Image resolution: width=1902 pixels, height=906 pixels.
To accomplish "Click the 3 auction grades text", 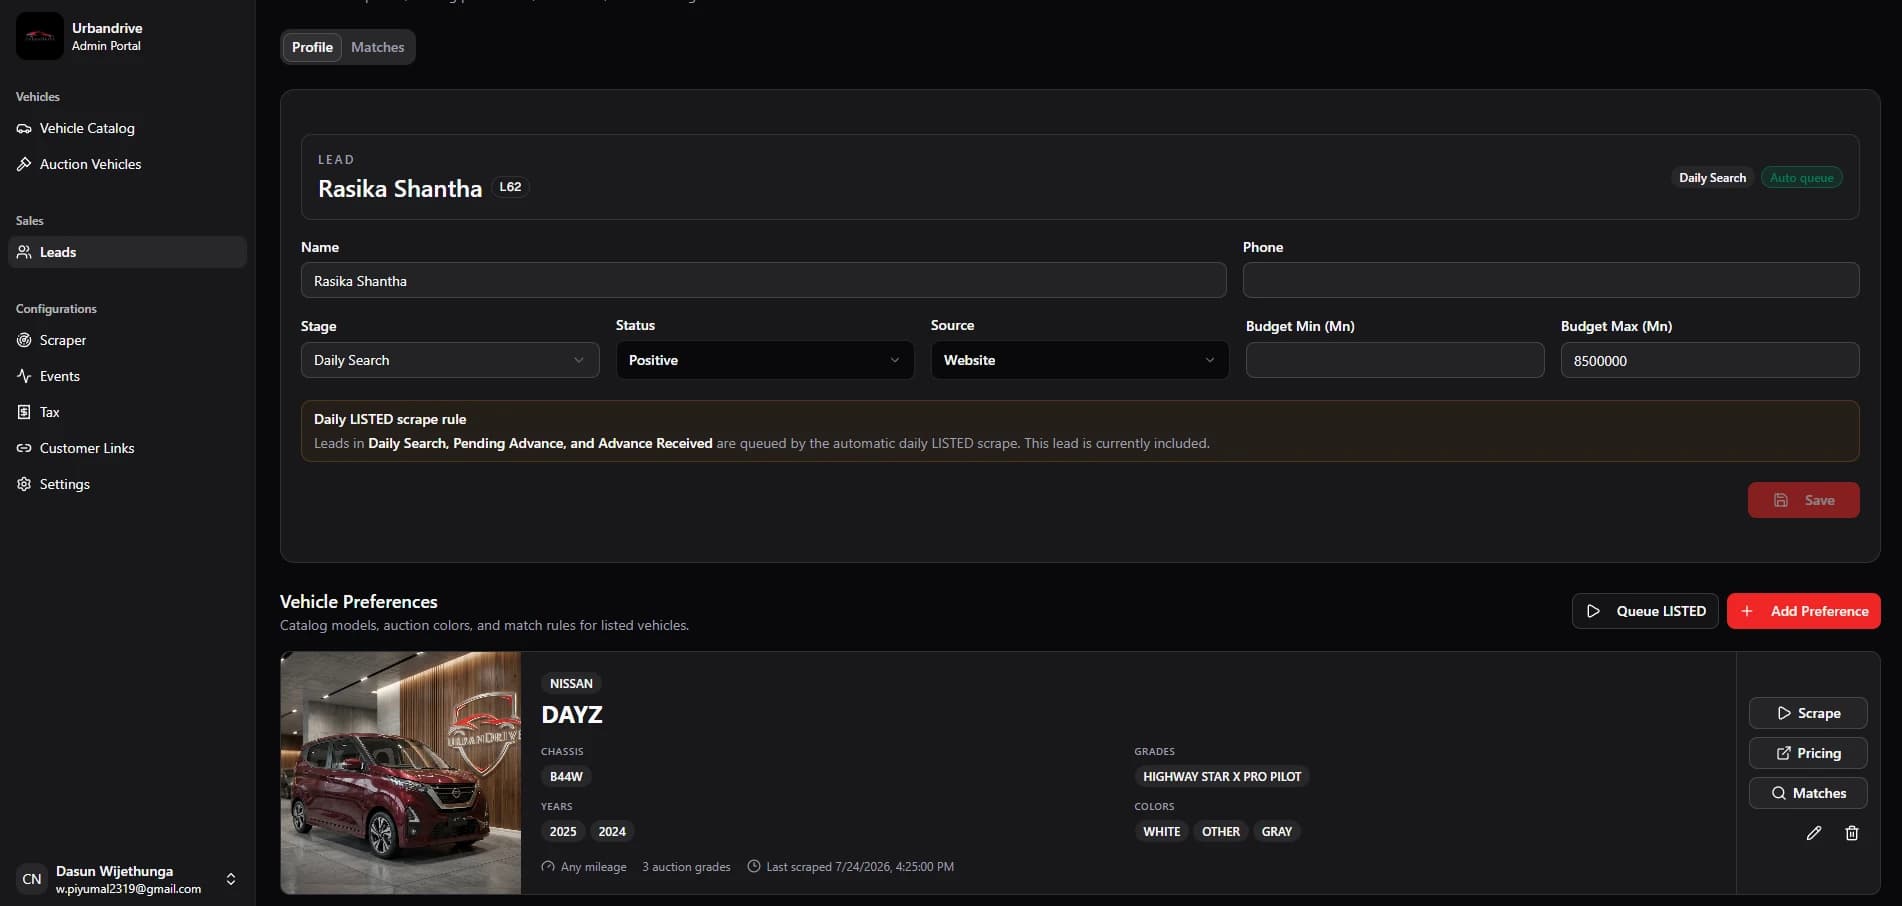I will pyautogui.click(x=686, y=867).
